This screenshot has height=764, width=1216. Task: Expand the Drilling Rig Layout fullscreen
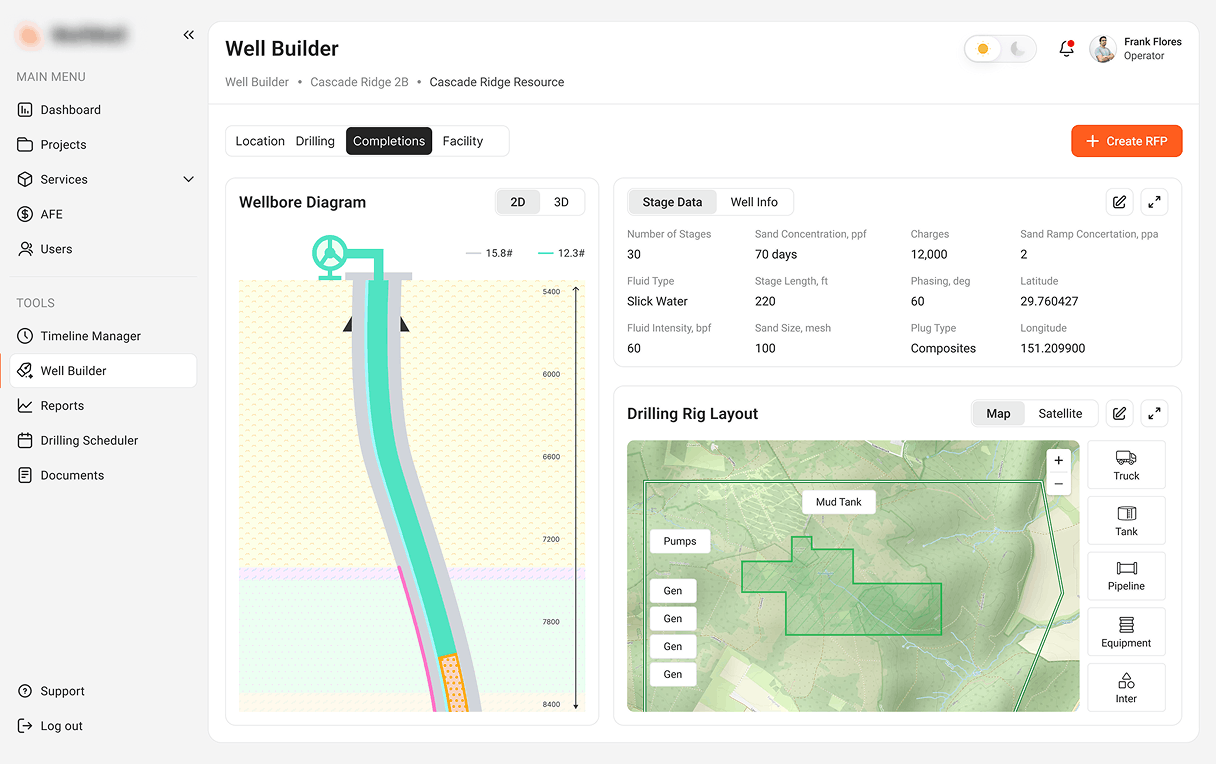point(1154,413)
